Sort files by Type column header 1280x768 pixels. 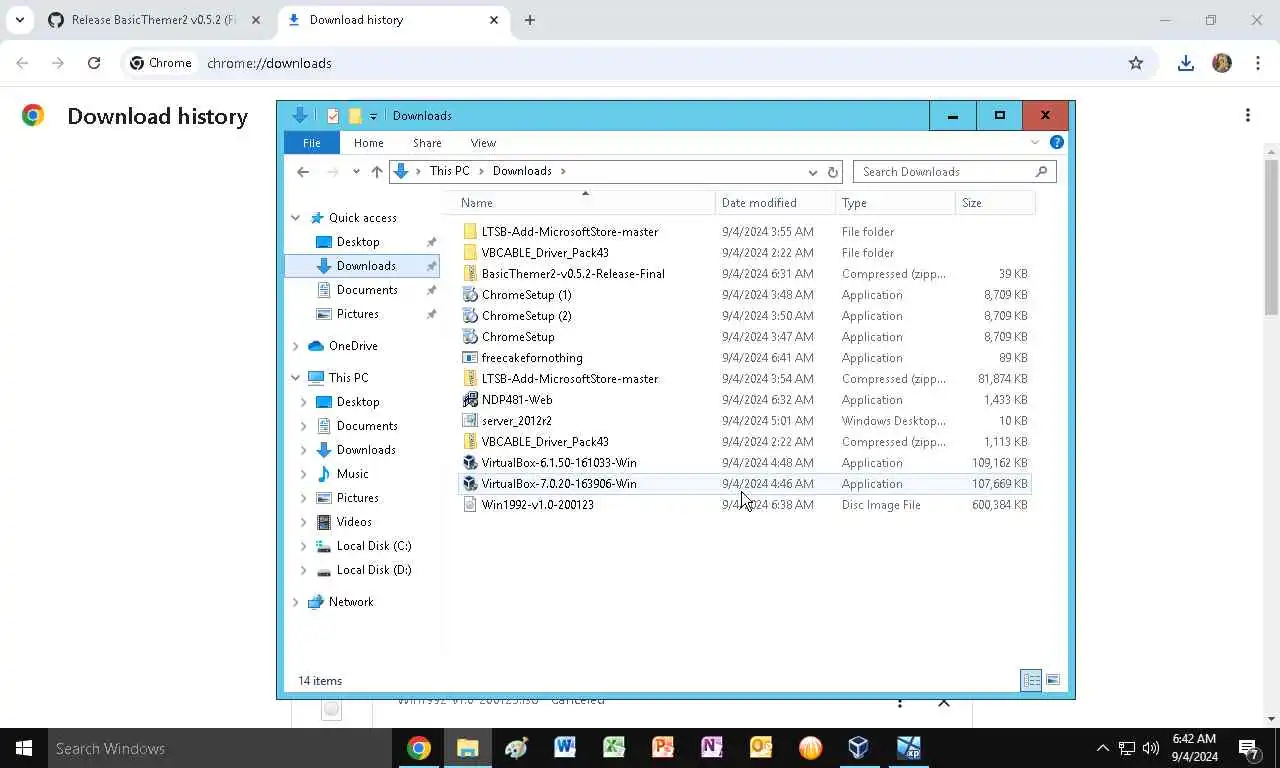896,203
